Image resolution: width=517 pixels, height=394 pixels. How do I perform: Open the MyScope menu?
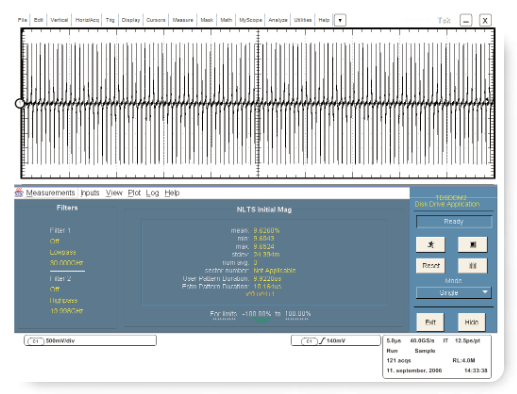[250, 20]
